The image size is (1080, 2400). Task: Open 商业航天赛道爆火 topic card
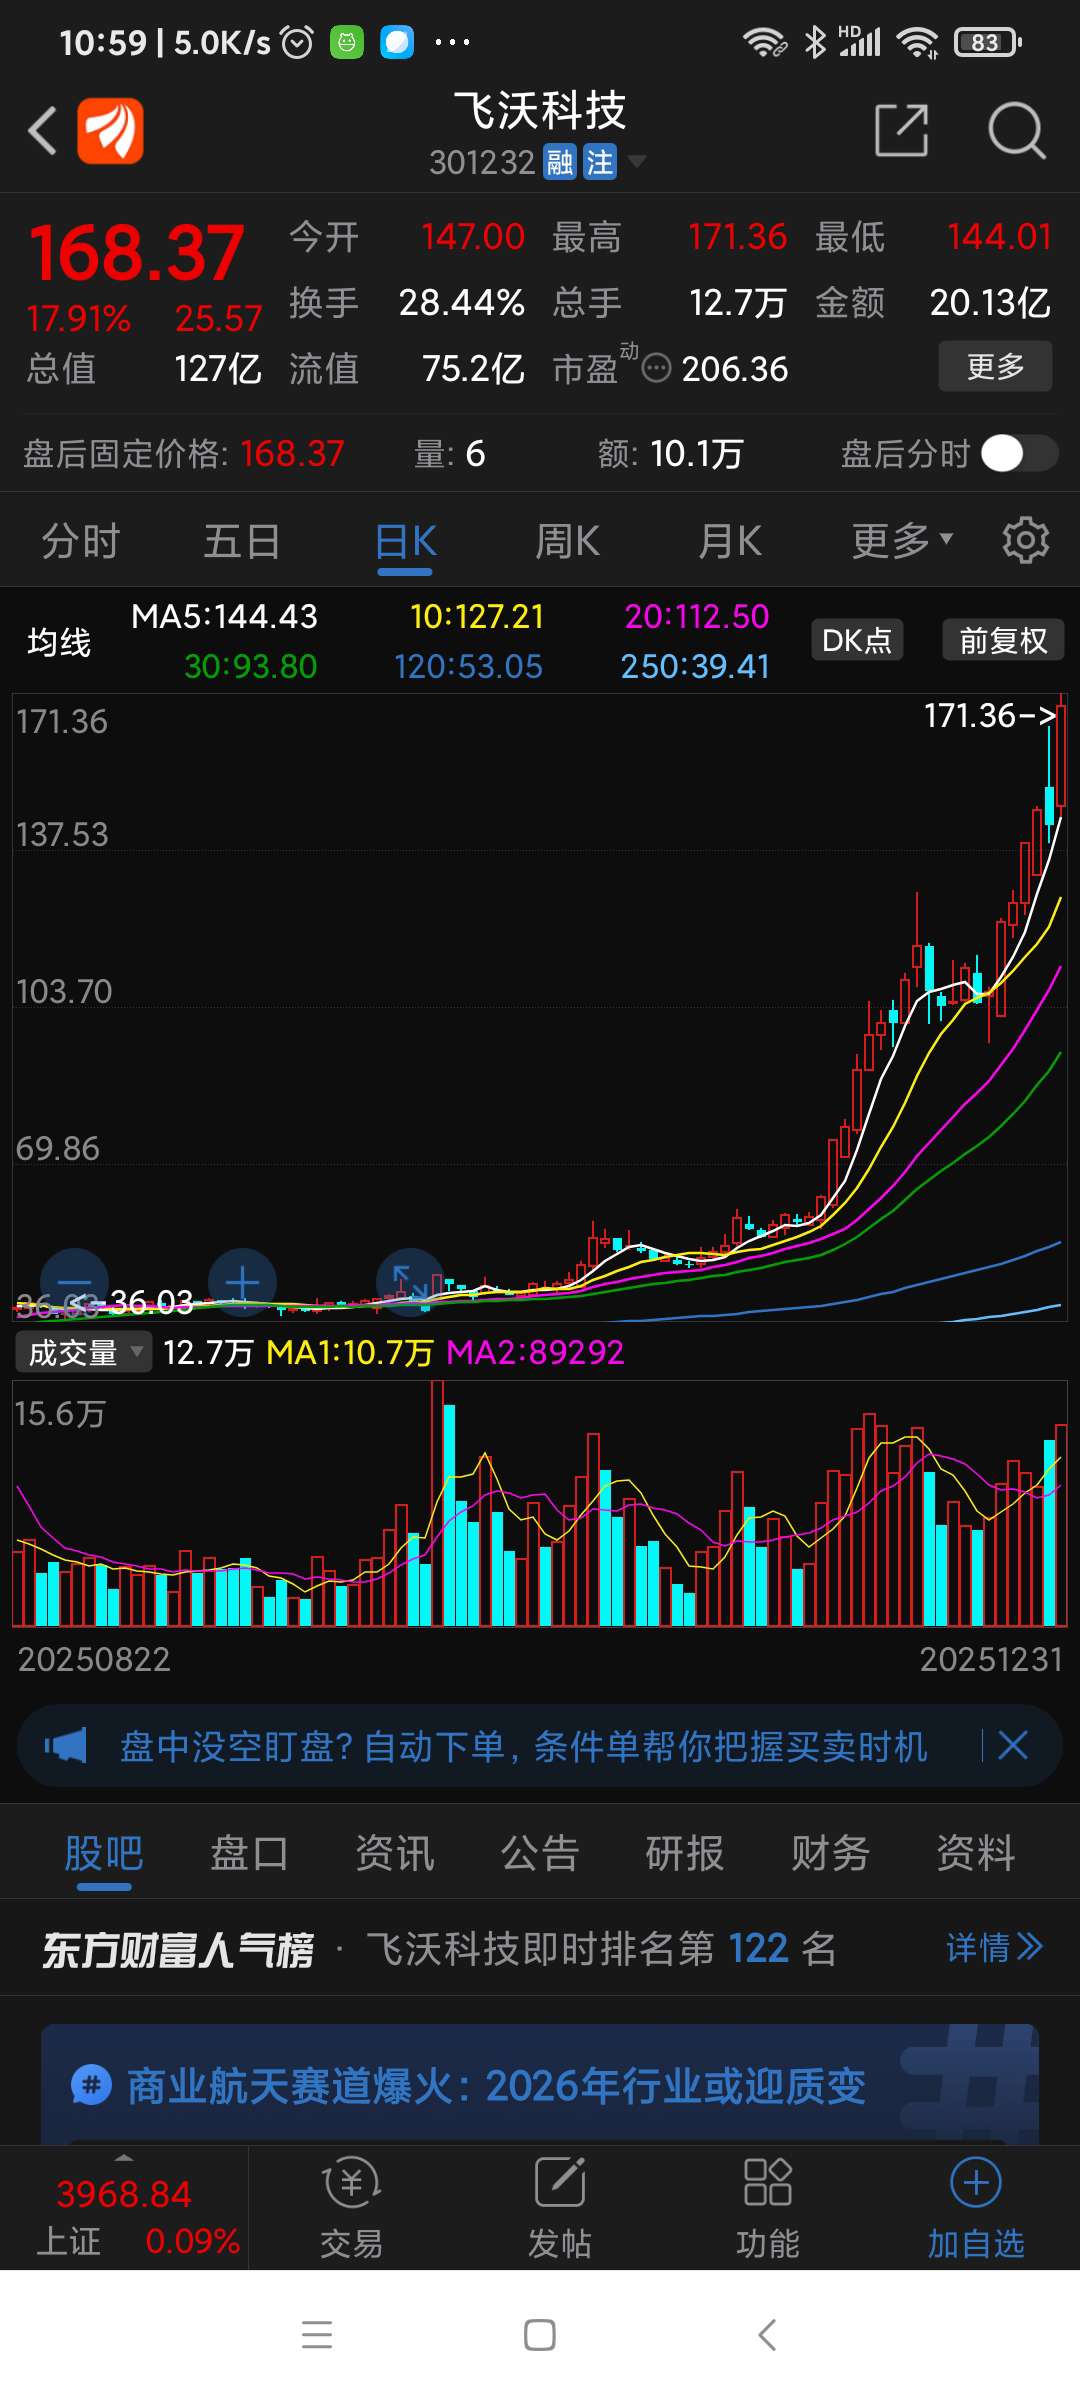click(540, 2084)
